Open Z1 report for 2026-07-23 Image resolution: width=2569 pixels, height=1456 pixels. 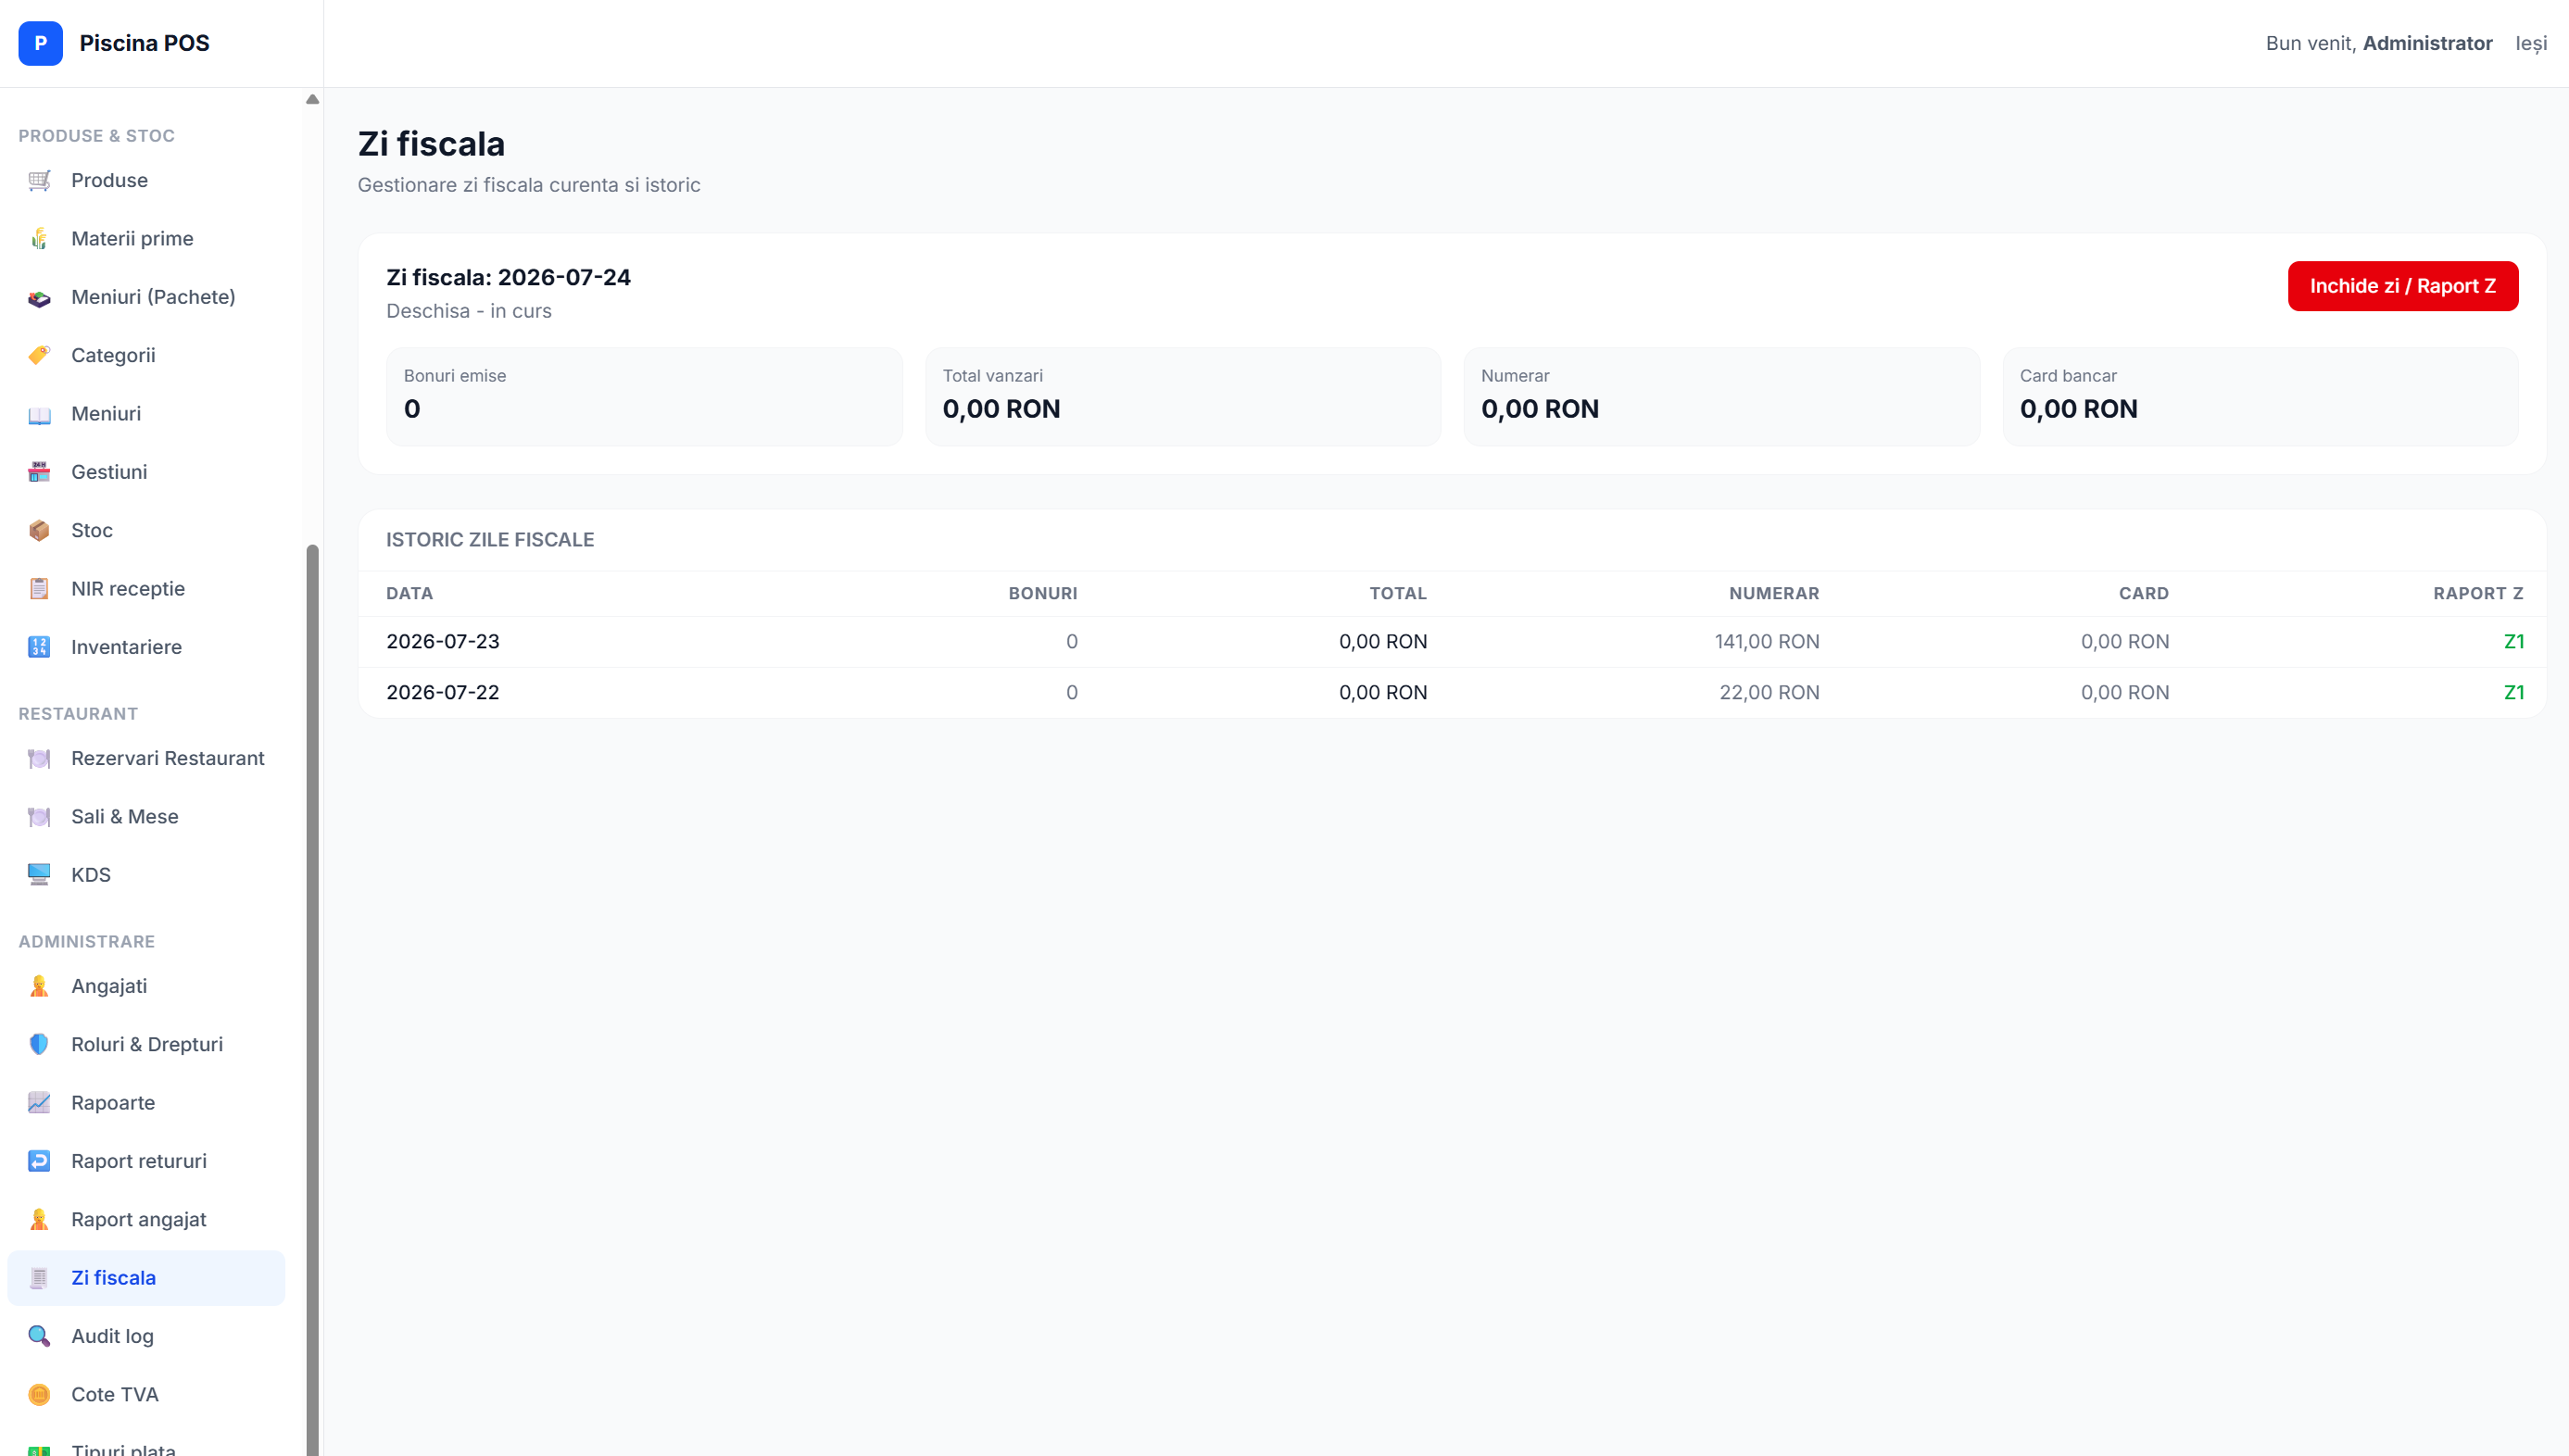tap(2514, 641)
